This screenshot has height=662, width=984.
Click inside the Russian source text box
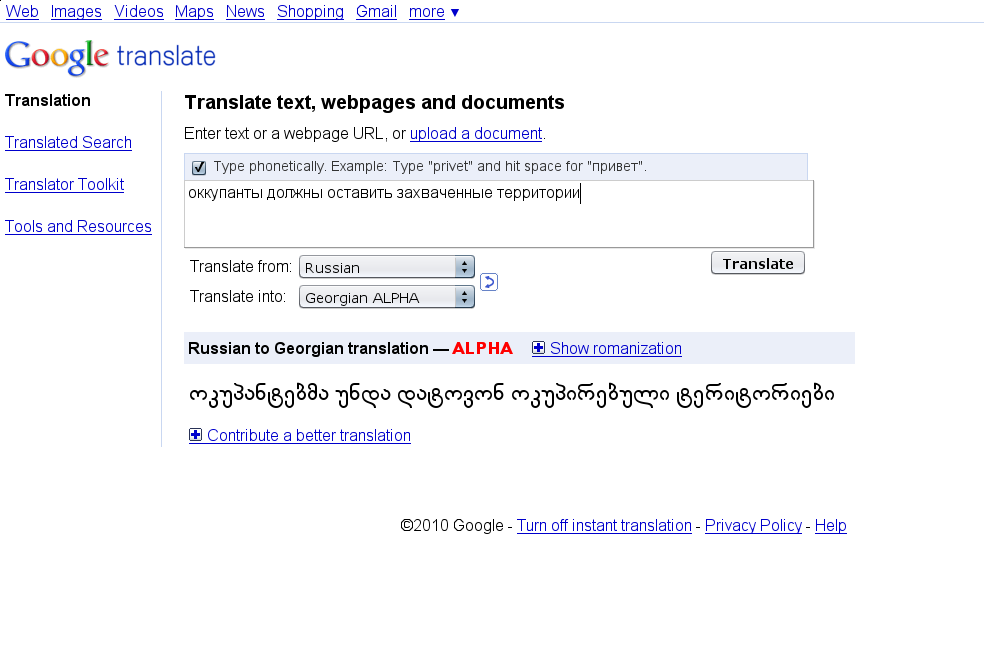coord(499,214)
